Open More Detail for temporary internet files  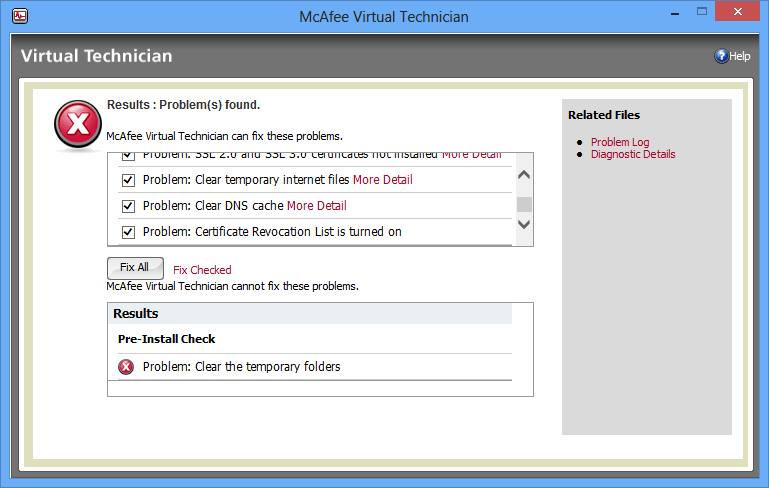point(383,180)
